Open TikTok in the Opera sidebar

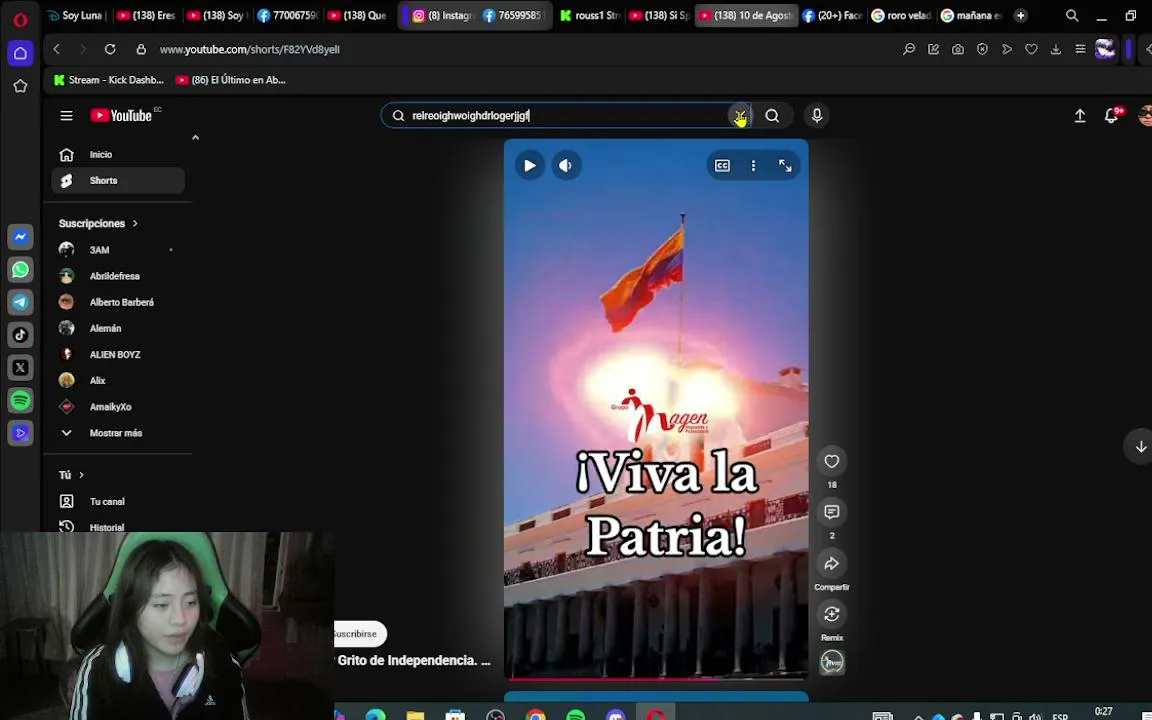pos(20,335)
